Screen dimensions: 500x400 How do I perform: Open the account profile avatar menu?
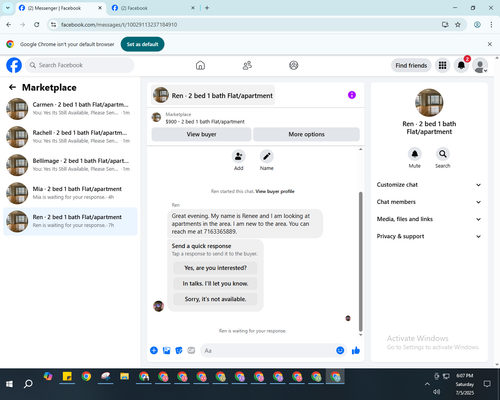480,65
